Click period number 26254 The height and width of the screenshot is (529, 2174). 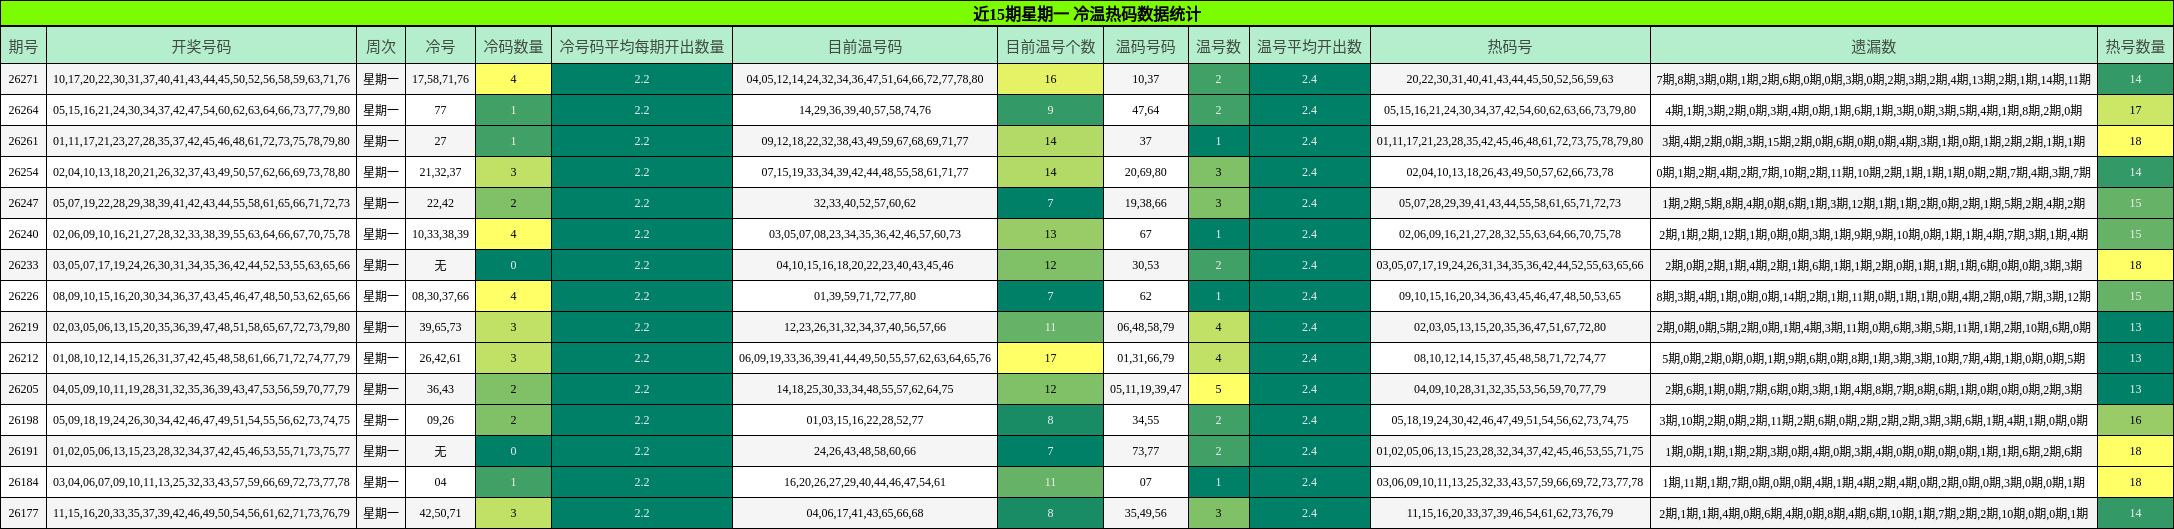(23, 172)
